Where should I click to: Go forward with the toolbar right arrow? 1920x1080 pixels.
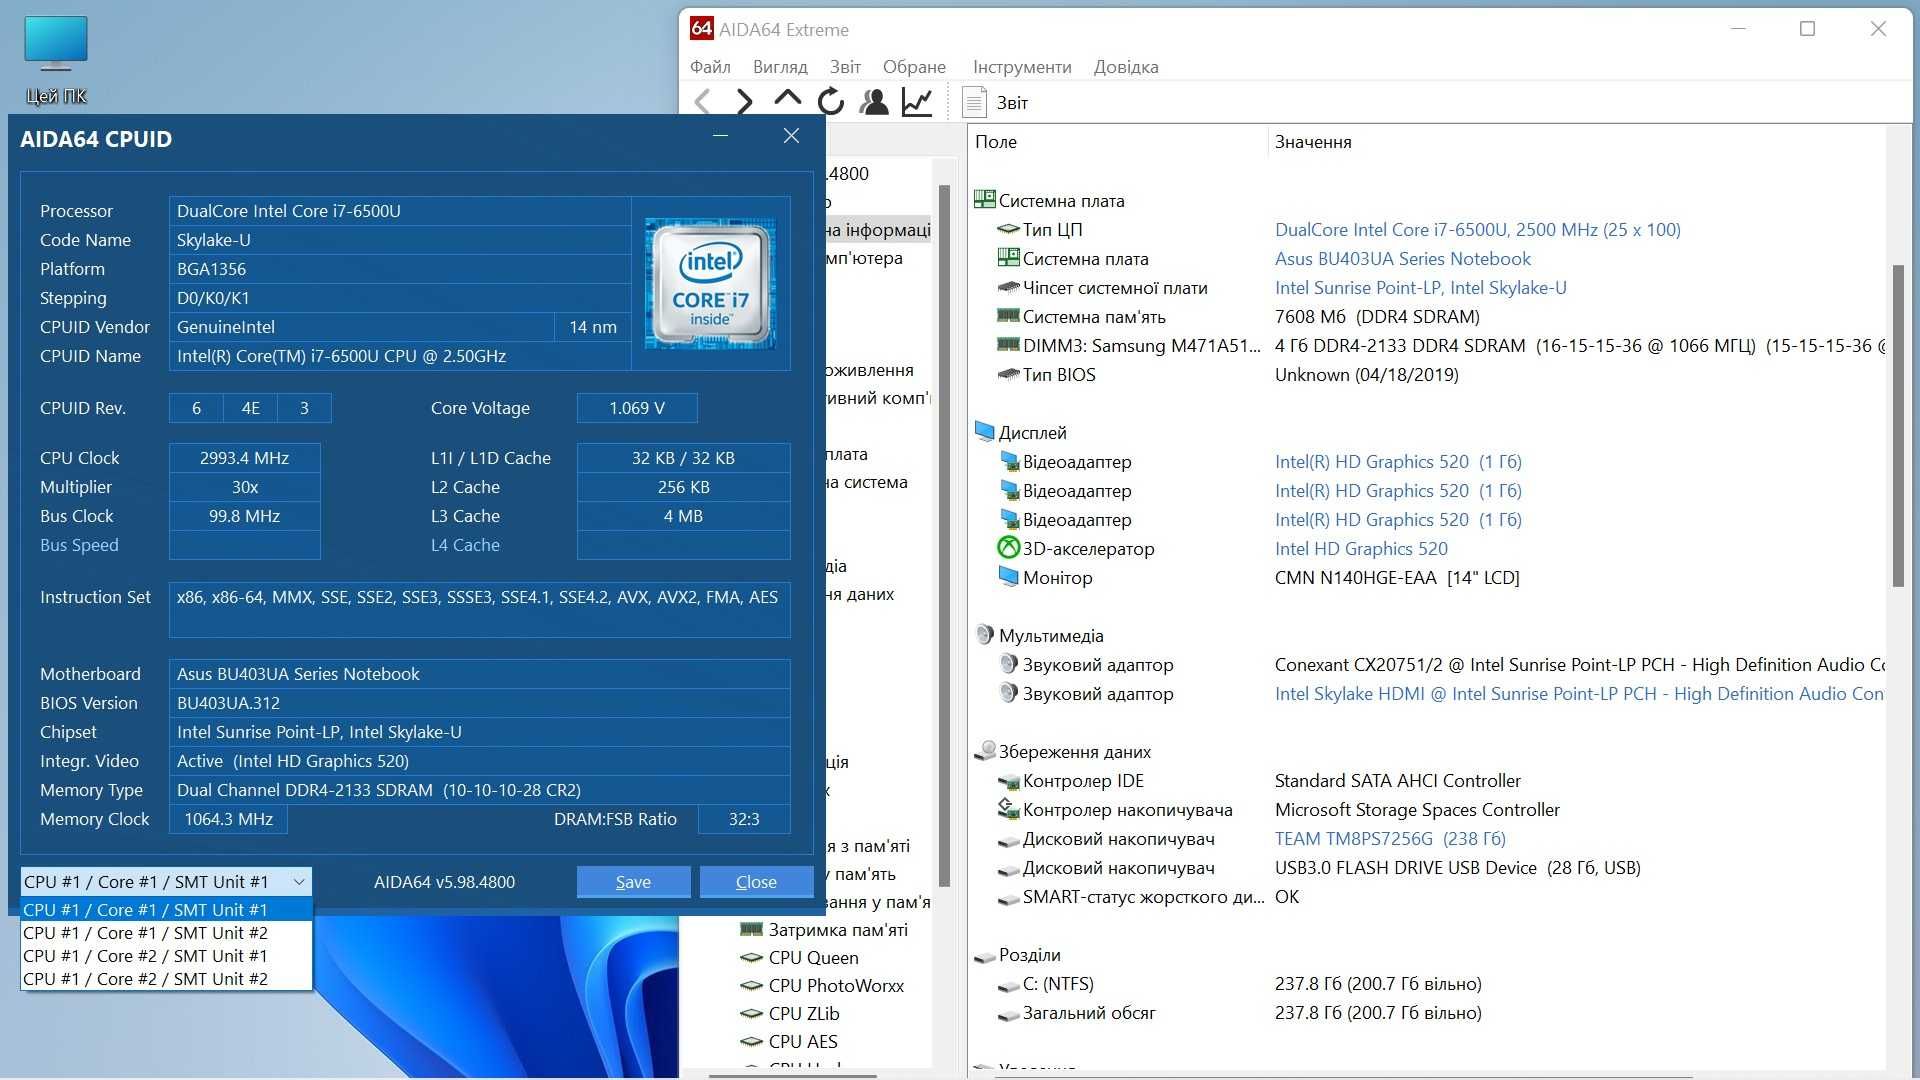(744, 102)
